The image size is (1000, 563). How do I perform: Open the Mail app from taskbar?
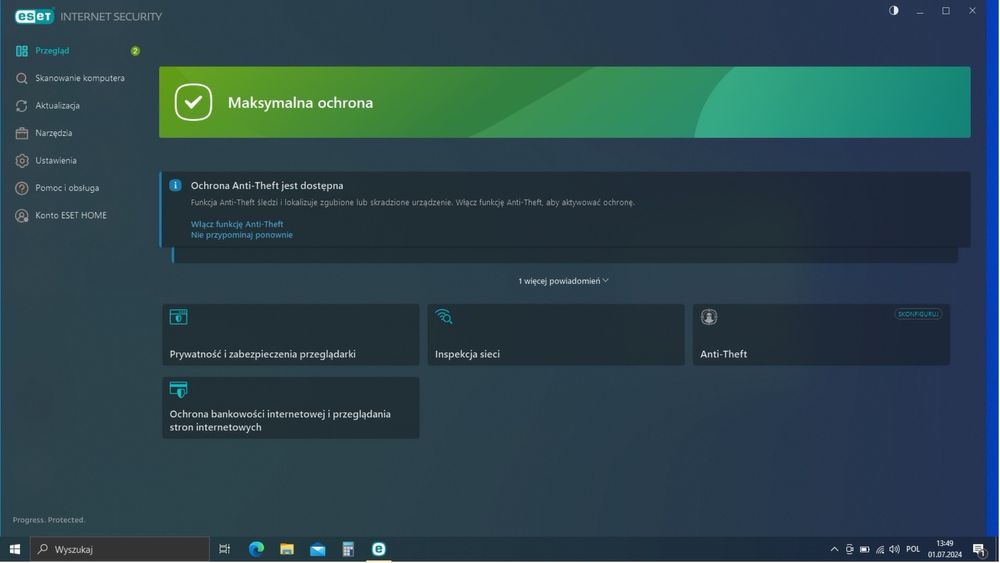pos(318,549)
